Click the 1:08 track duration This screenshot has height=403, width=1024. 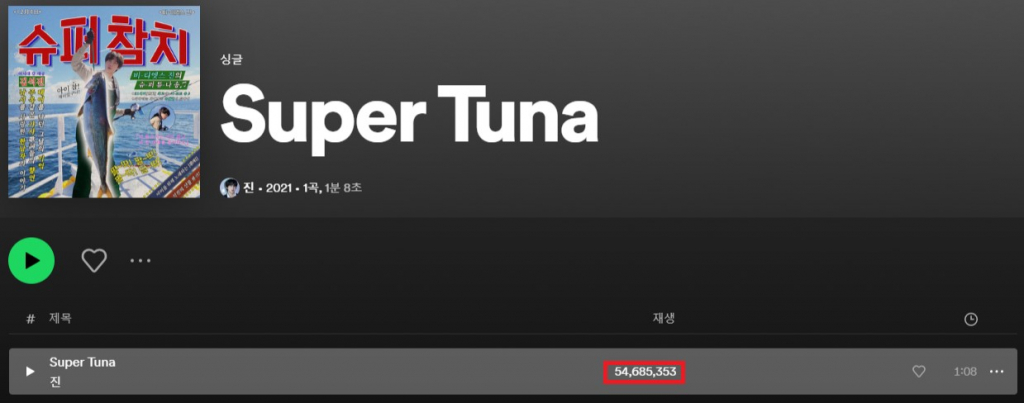tap(965, 371)
